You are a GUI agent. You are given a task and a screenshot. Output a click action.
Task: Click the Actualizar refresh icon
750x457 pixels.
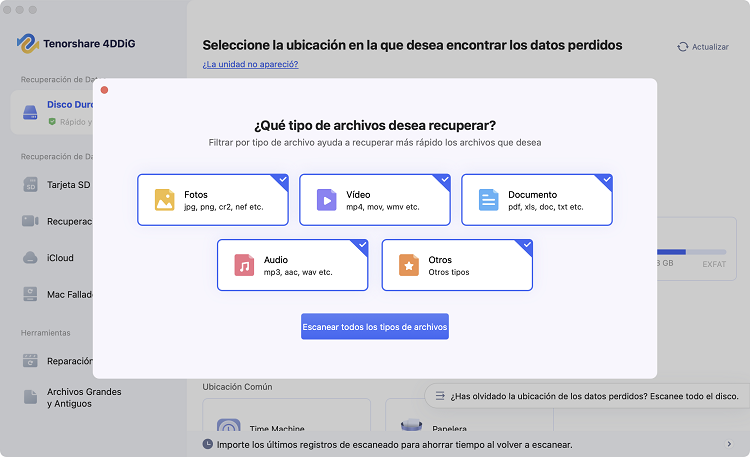pos(683,47)
